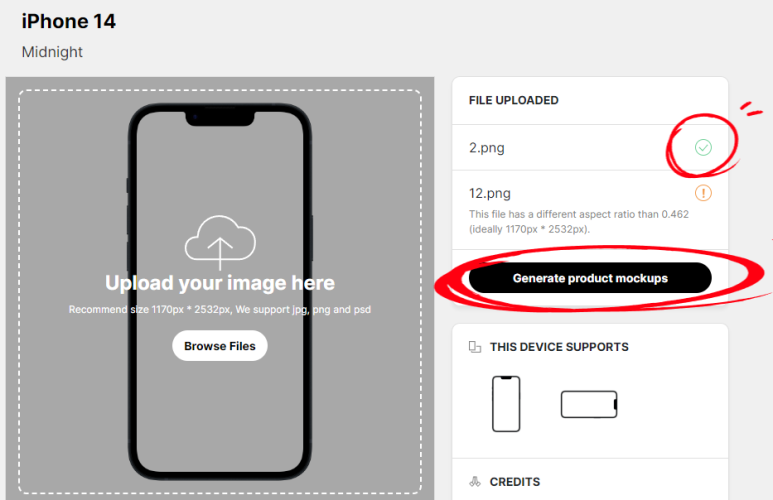
Task: Click the Generate product mockups button
Action: click(x=590, y=278)
